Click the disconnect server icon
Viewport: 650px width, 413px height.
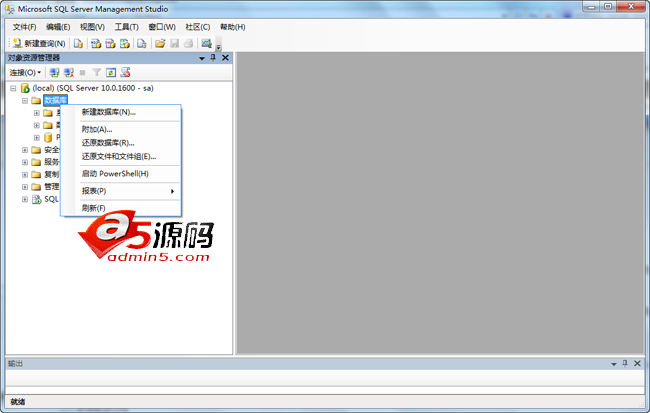pos(69,73)
